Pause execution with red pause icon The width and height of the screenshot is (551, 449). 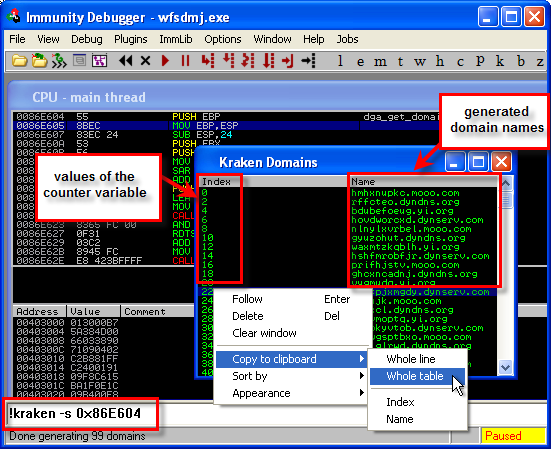[x=185, y=61]
